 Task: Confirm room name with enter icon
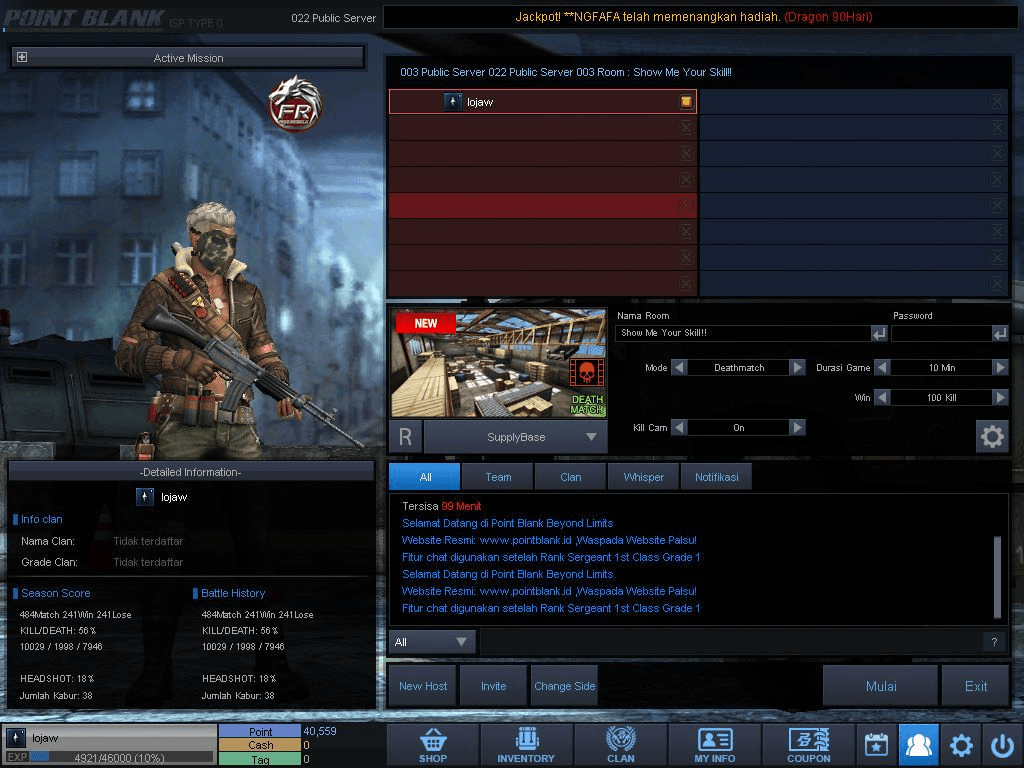tap(879, 334)
